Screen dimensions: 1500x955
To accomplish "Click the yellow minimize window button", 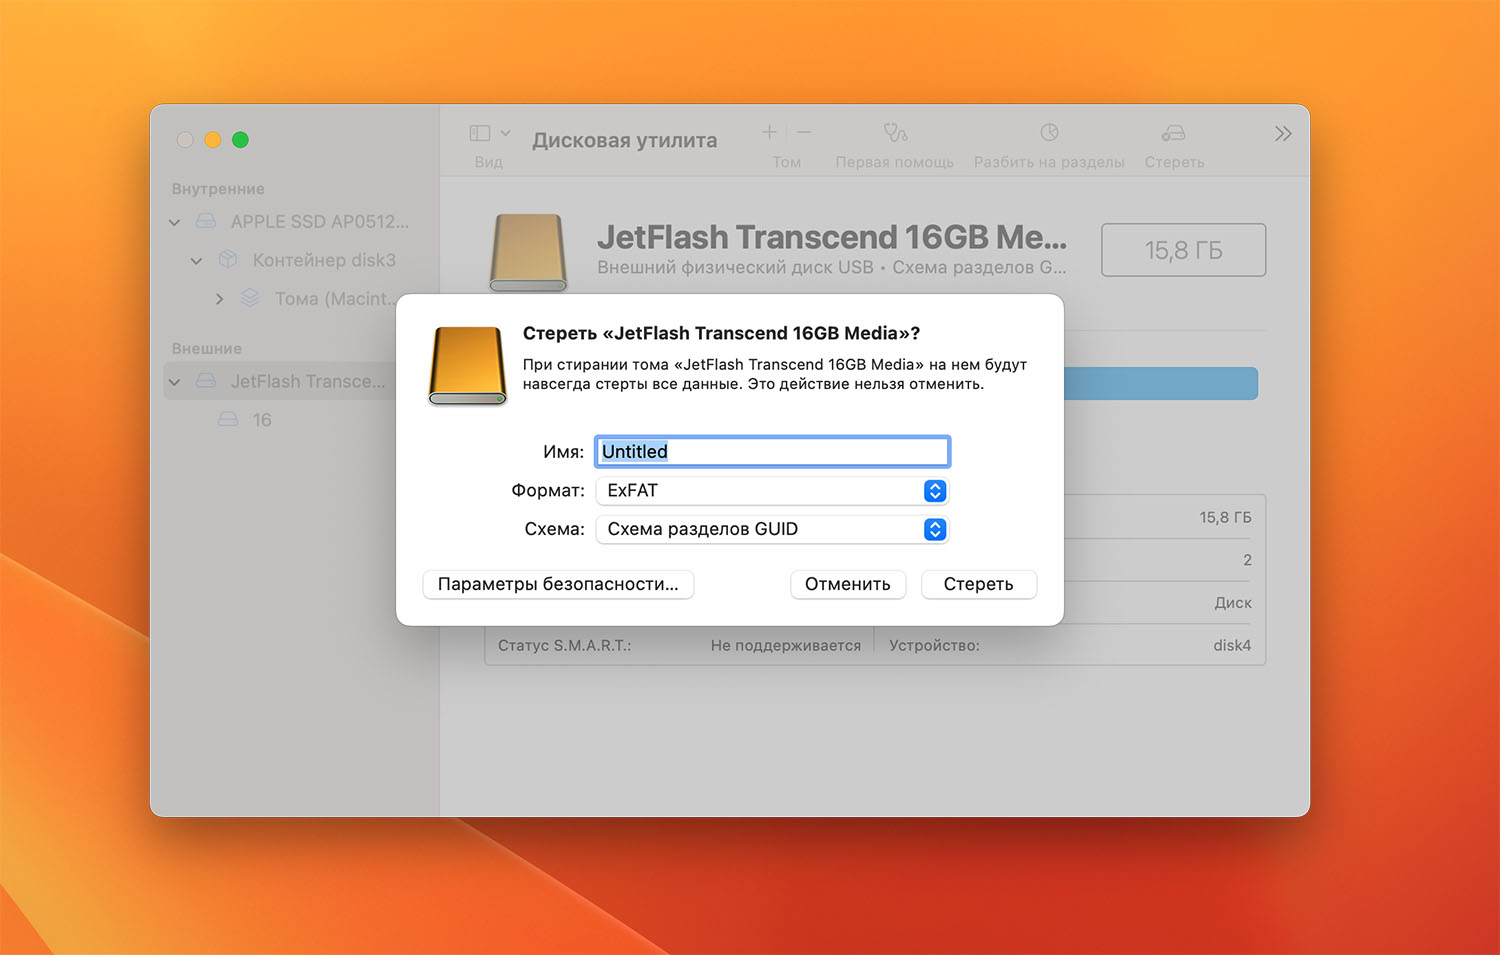I will click(212, 140).
